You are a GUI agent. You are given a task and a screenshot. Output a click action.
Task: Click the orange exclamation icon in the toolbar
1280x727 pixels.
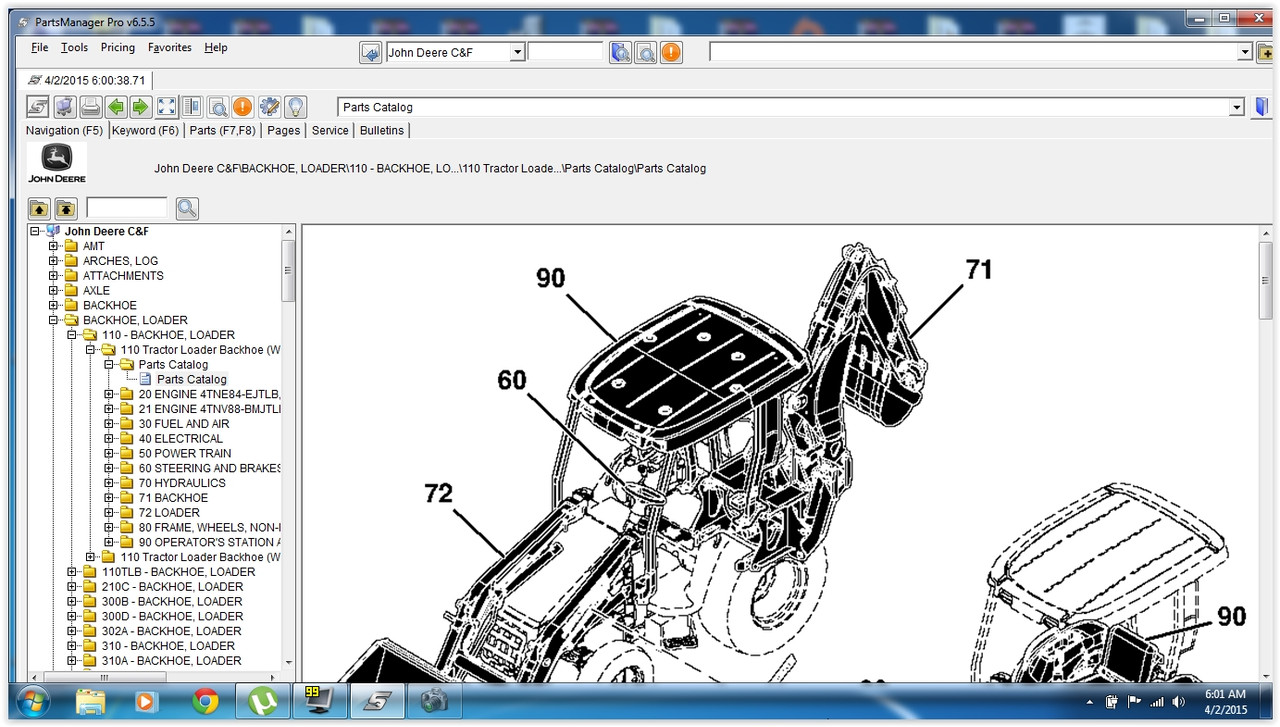pyautogui.click(x=242, y=107)
